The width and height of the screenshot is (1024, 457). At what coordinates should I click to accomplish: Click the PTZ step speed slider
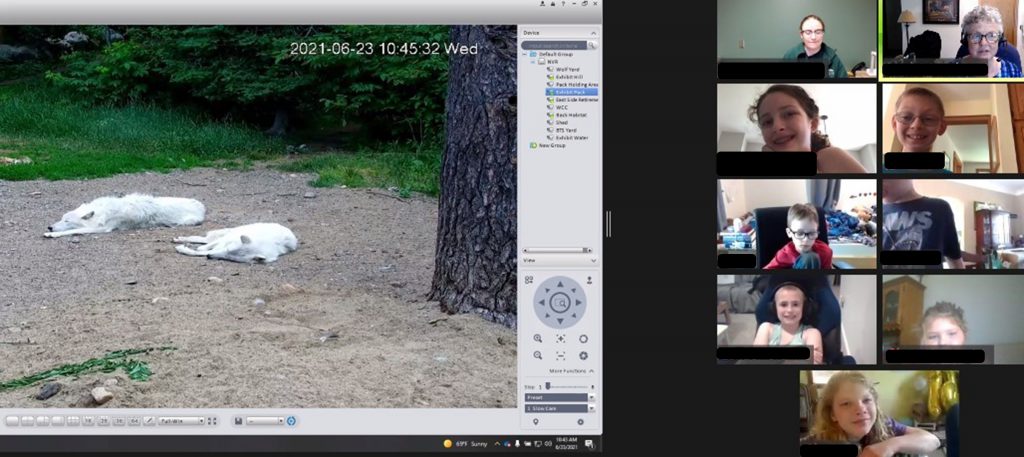click(566, 386)
